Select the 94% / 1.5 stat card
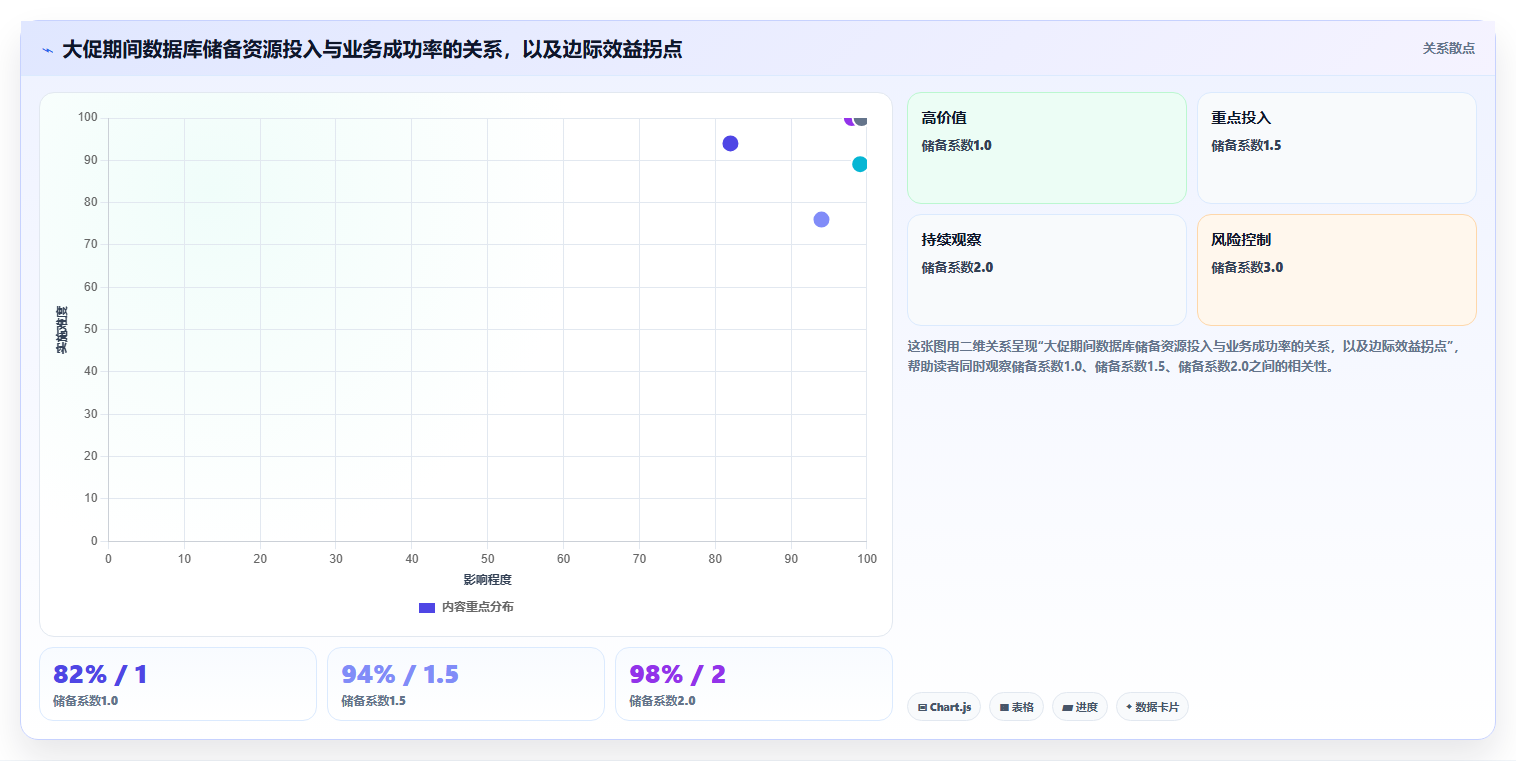Screen dimensions: 1516x761 tap(466, 684)
